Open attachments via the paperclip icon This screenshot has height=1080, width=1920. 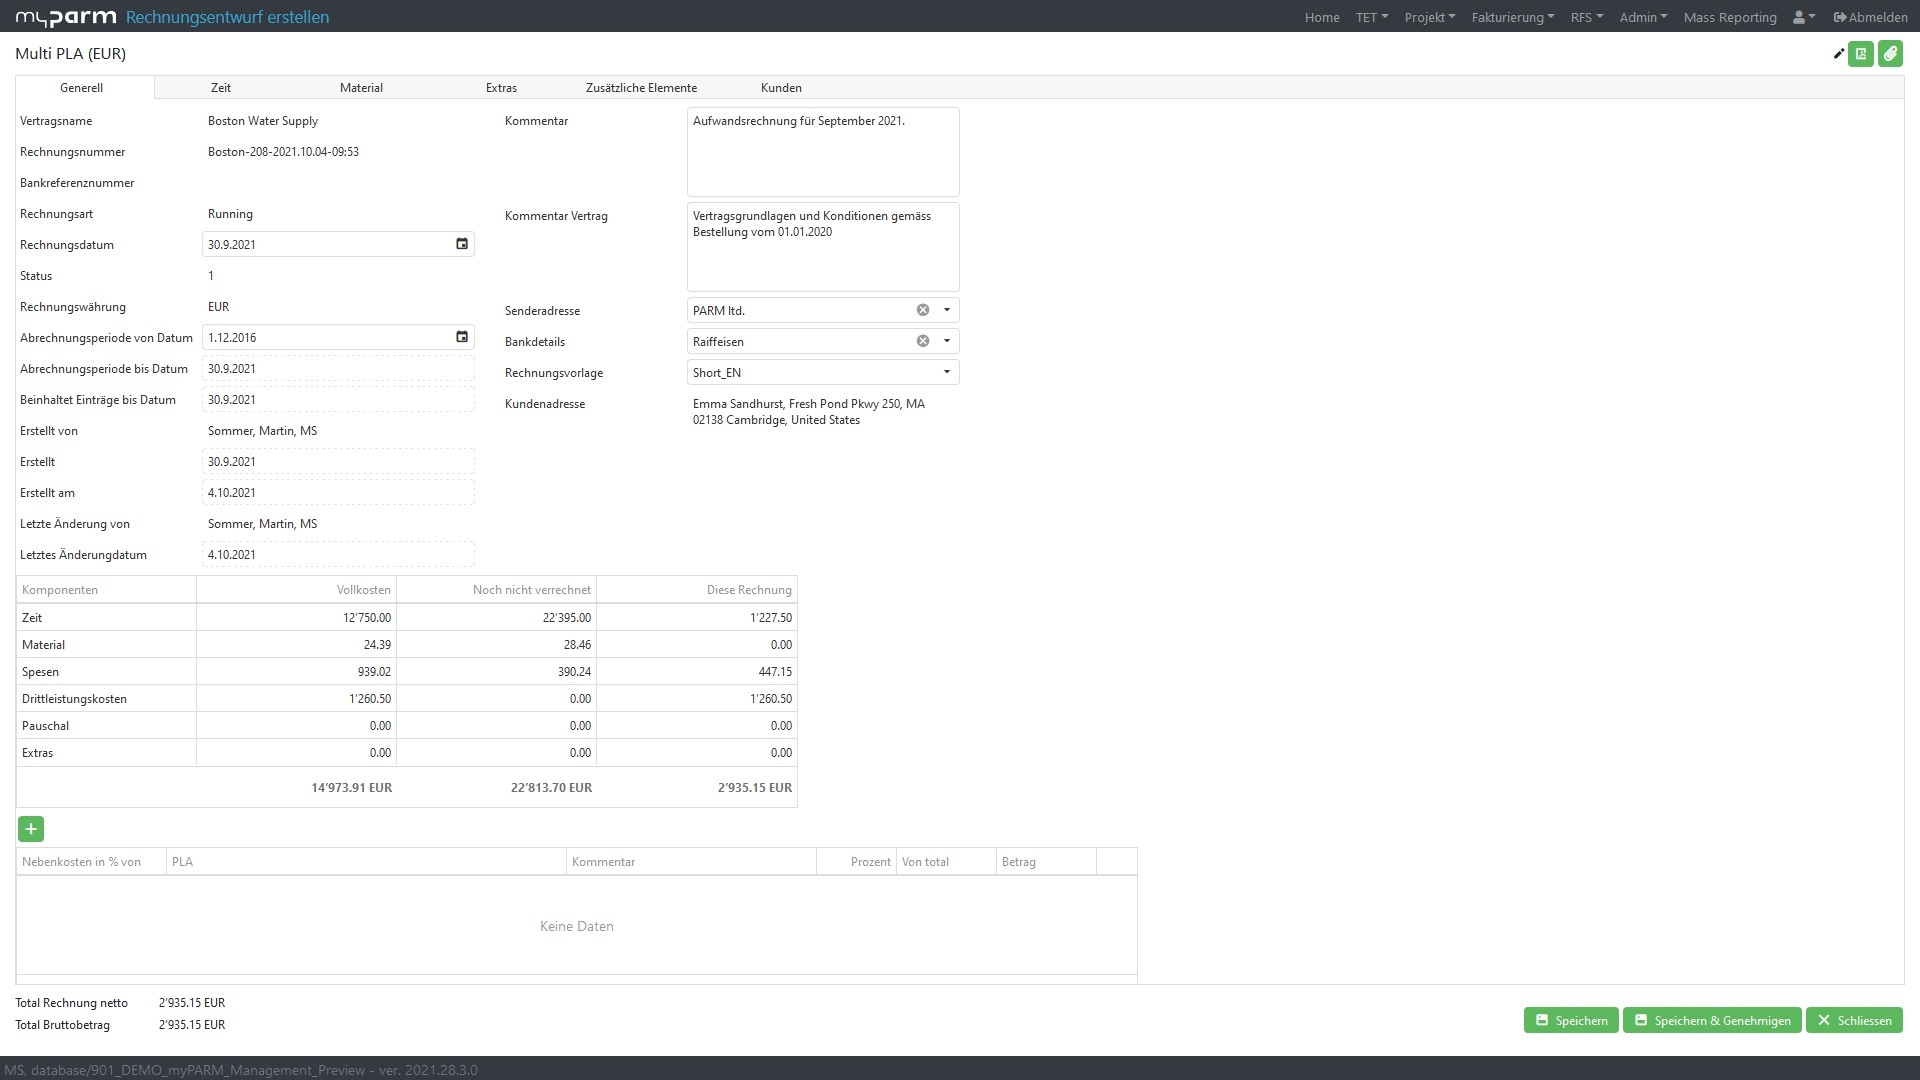tap(1890, 54)
